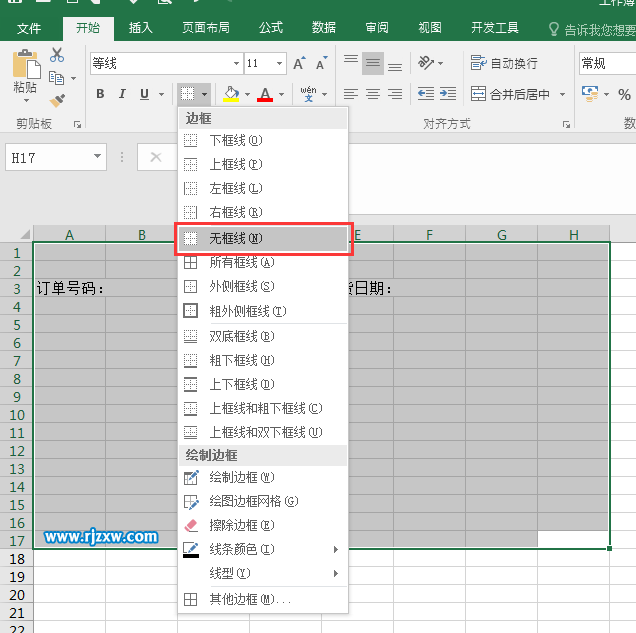Click the red font color A icon
This screenshot has height=633, width=636.
point(265,94)
